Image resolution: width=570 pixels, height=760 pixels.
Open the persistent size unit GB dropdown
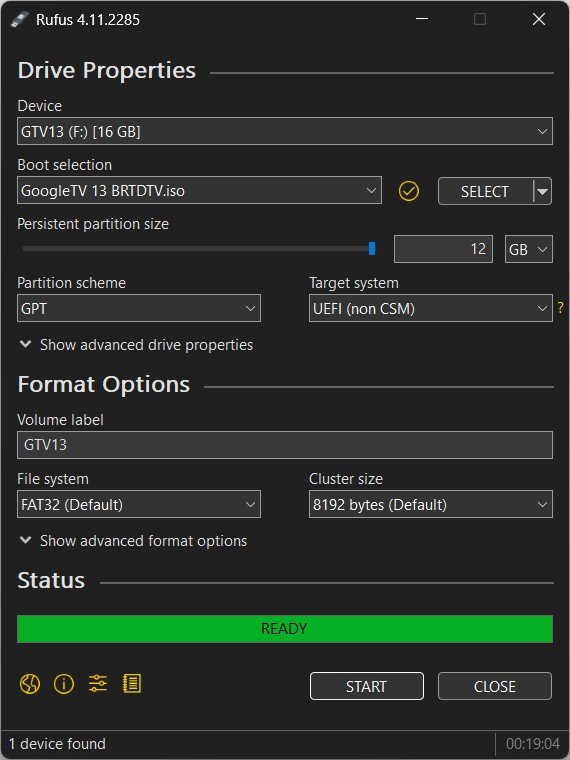tap(528, 249)
